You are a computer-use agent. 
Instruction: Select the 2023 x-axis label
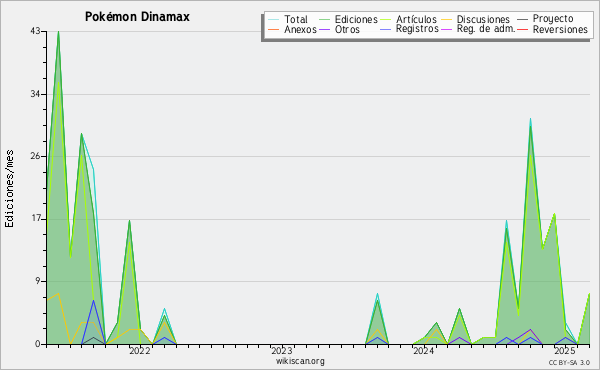282,351
